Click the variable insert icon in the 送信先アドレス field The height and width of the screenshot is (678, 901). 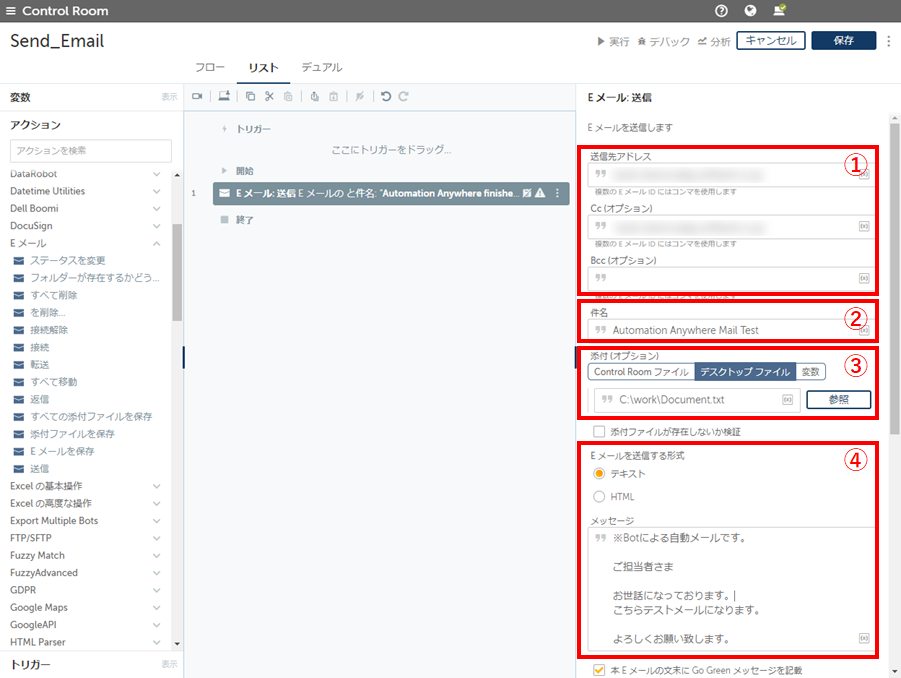[x=864, y=174]
